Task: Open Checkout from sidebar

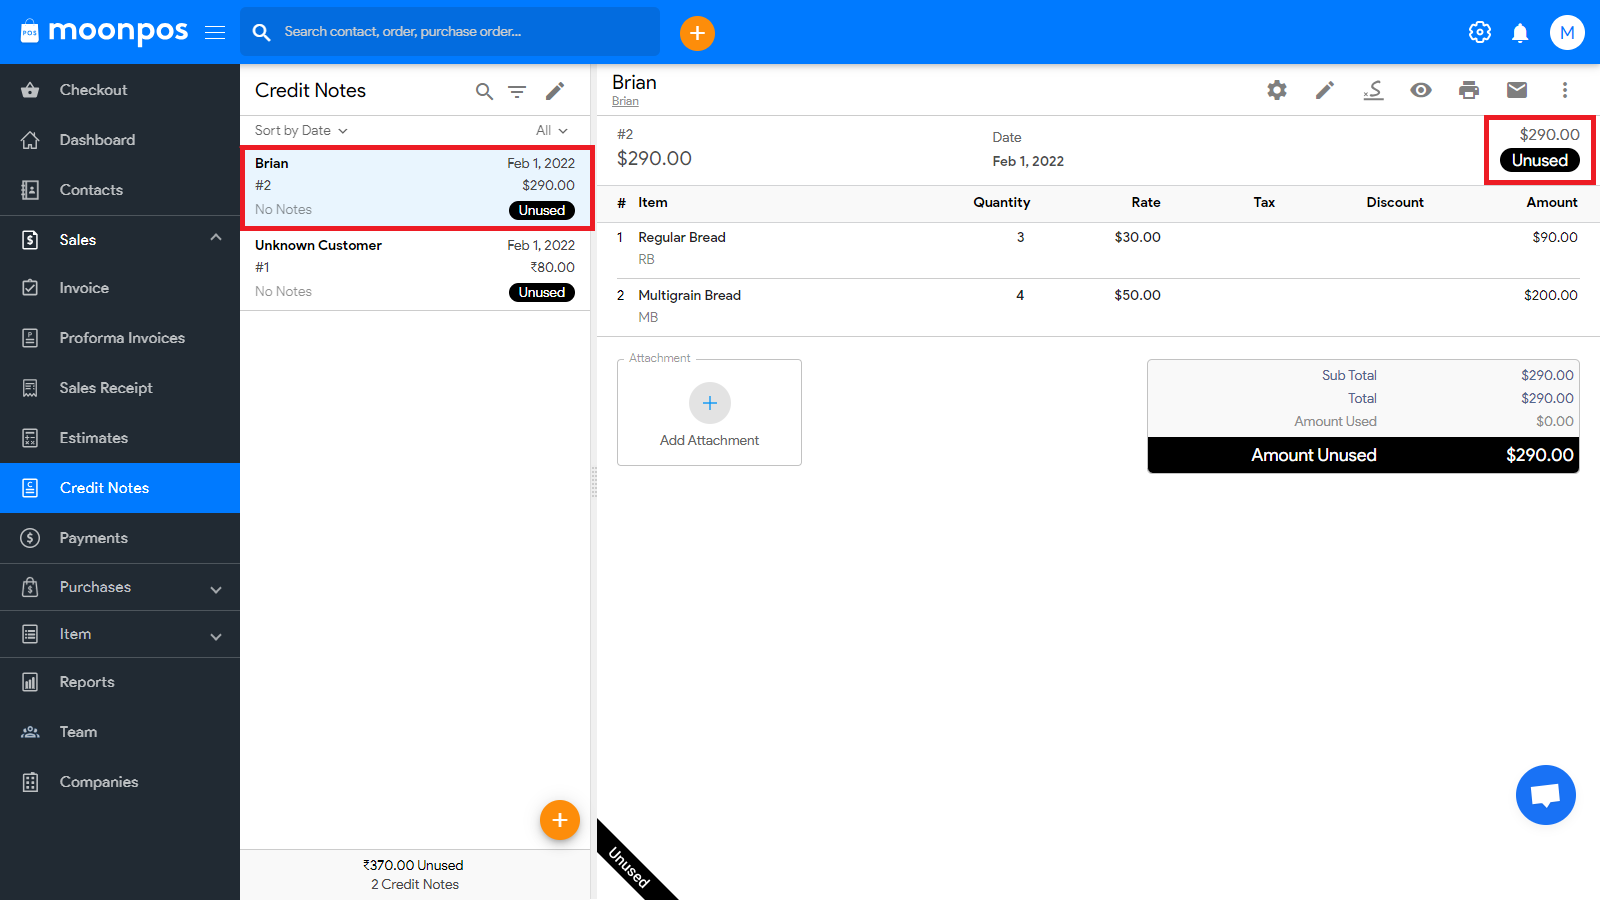Action: (120, 90)
